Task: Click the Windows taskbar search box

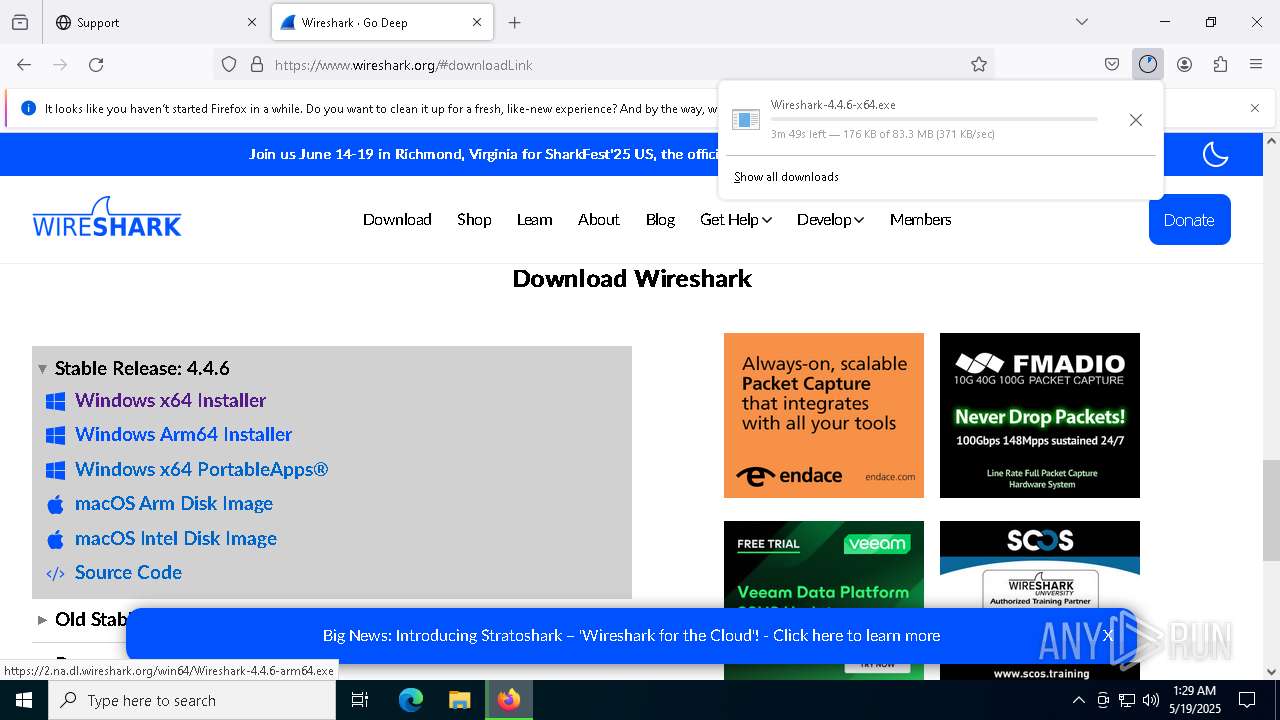Action: pyautogui.click(x=192, y=700)
